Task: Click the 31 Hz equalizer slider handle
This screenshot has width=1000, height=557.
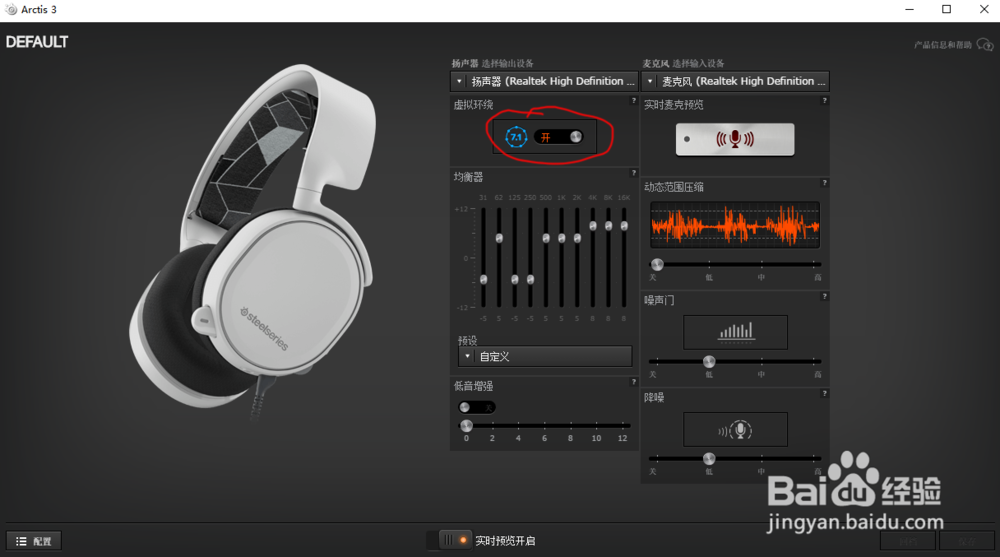Action: click(x=483, y=279)
